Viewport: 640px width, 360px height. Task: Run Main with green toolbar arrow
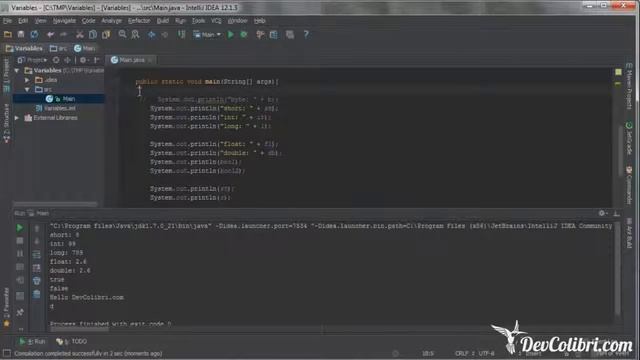click(231, 35)
